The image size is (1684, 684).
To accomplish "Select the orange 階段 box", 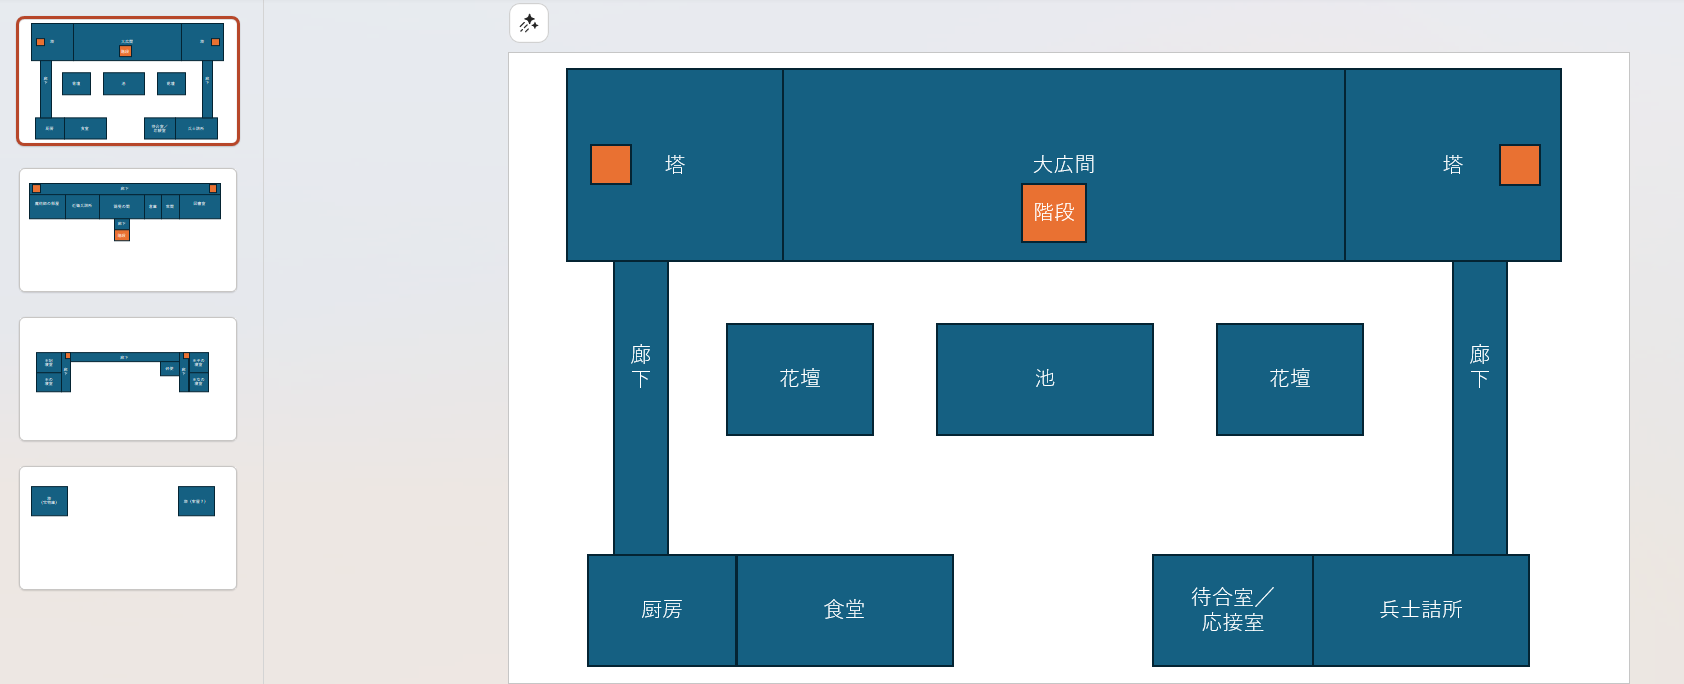I will [1054, 213].
